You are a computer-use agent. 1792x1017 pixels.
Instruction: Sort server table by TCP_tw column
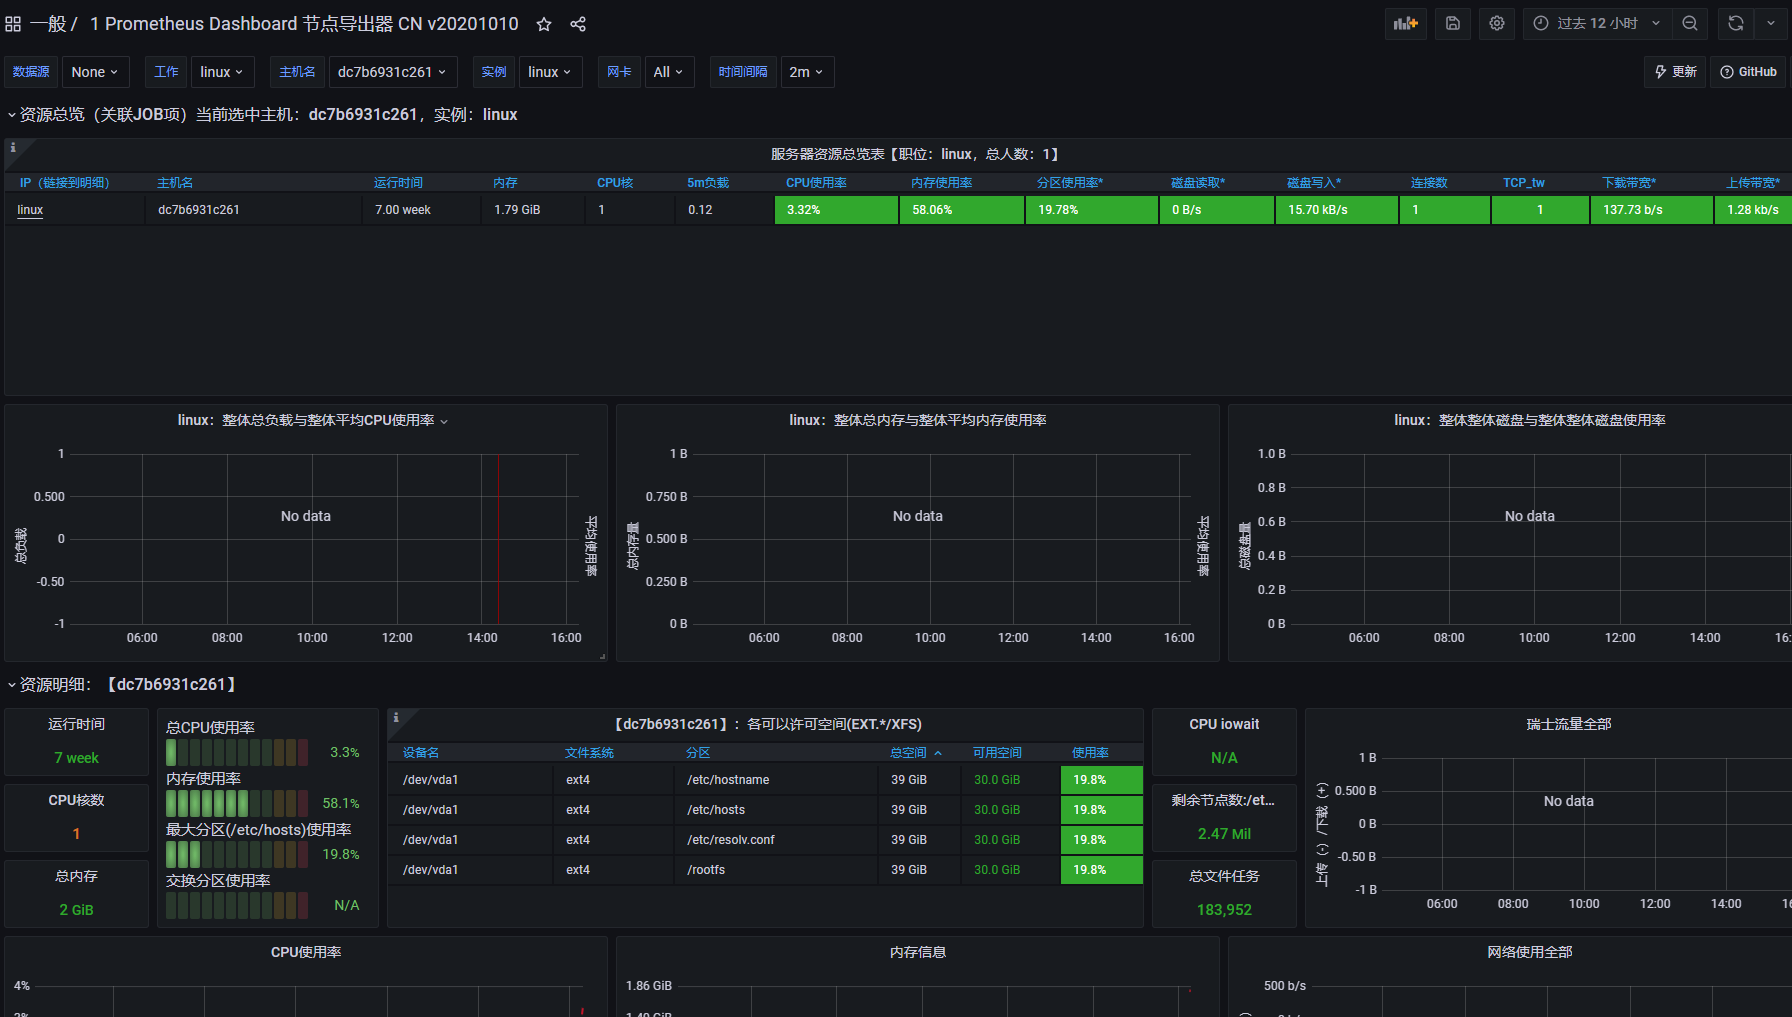pyautogui.click(x=1524, y=183)
